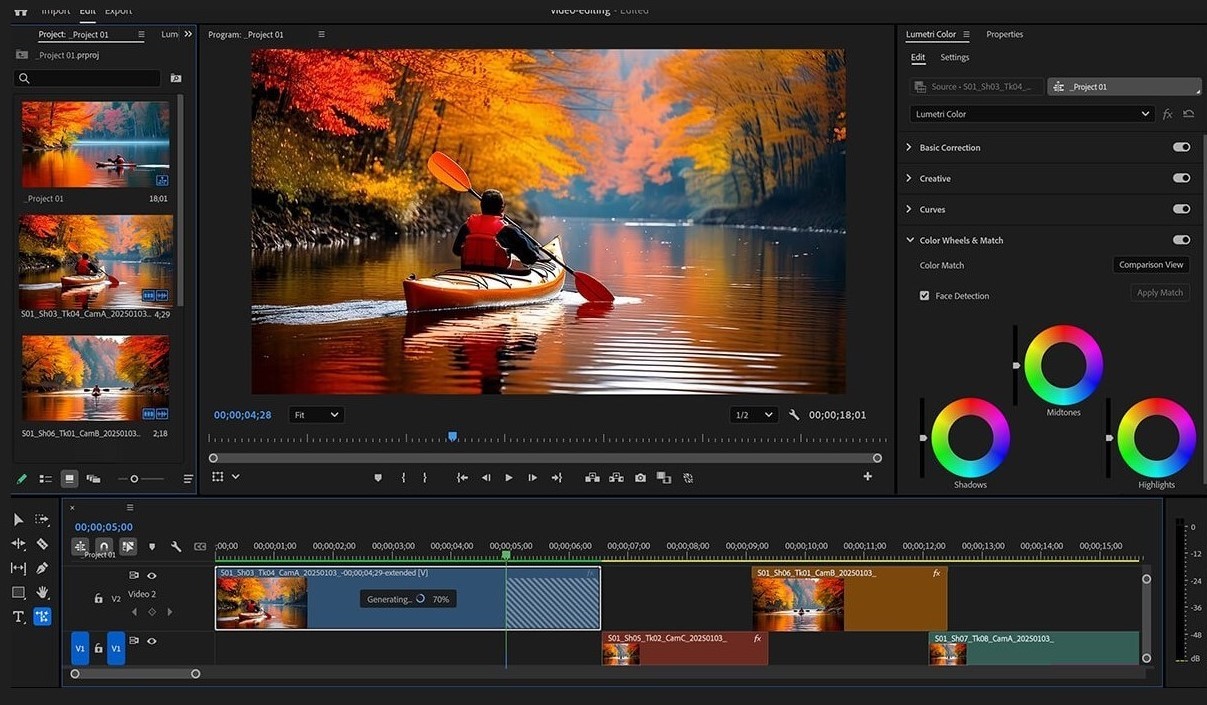Open the Export tab at the top
This screenshot has width=1207, height=705.
coord(118,11)
